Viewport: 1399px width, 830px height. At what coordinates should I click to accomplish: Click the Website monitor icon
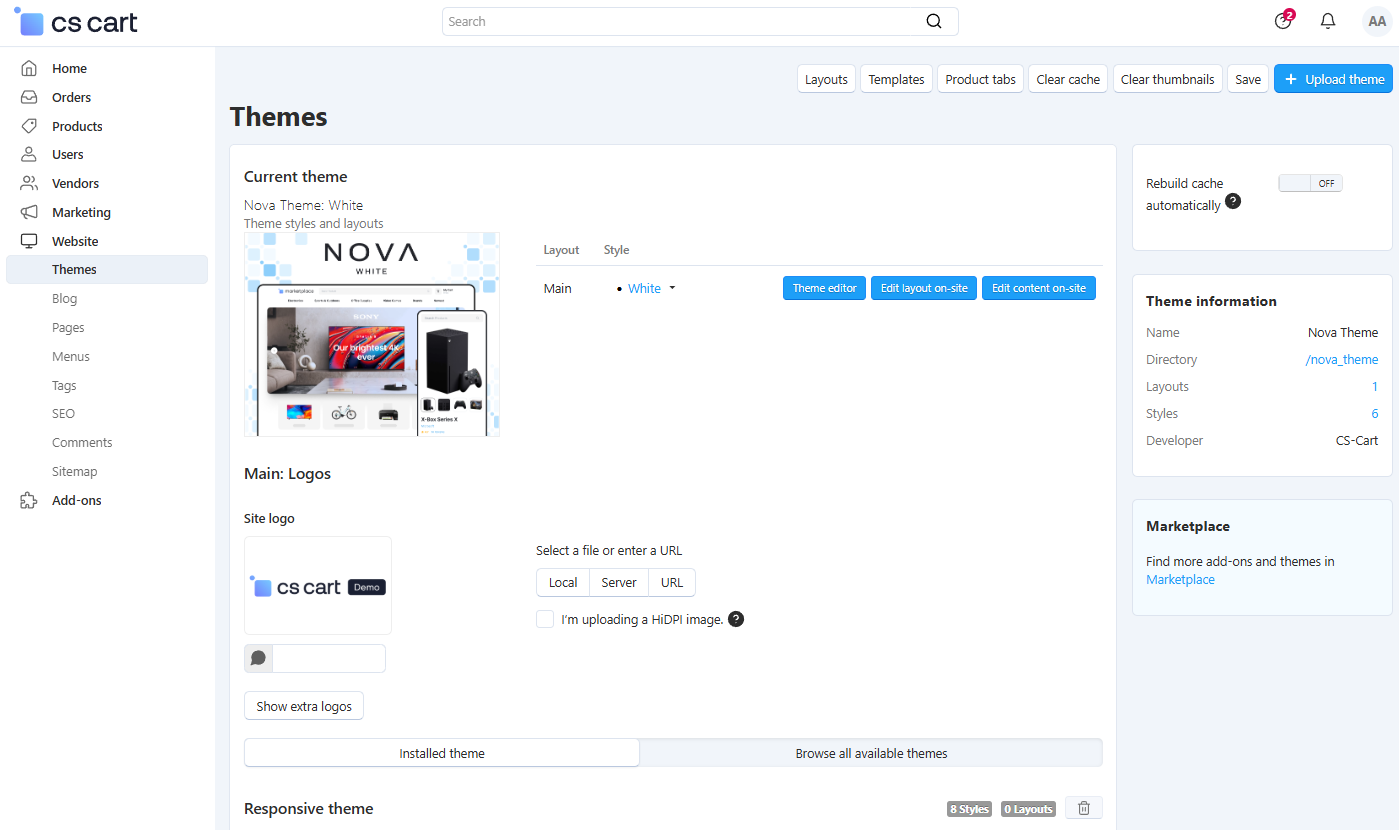pos(29,242)
